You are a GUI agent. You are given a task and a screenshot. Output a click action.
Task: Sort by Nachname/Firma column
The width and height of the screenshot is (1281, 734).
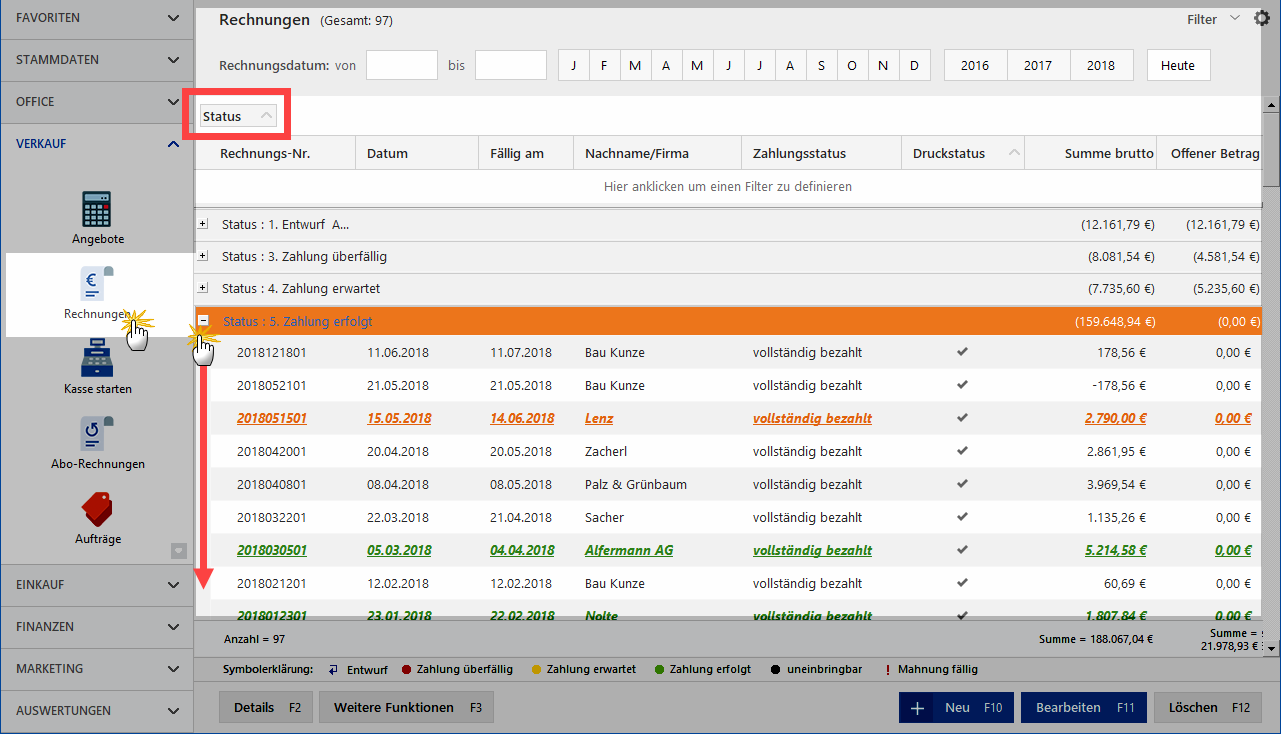click(x=657, y=153)
